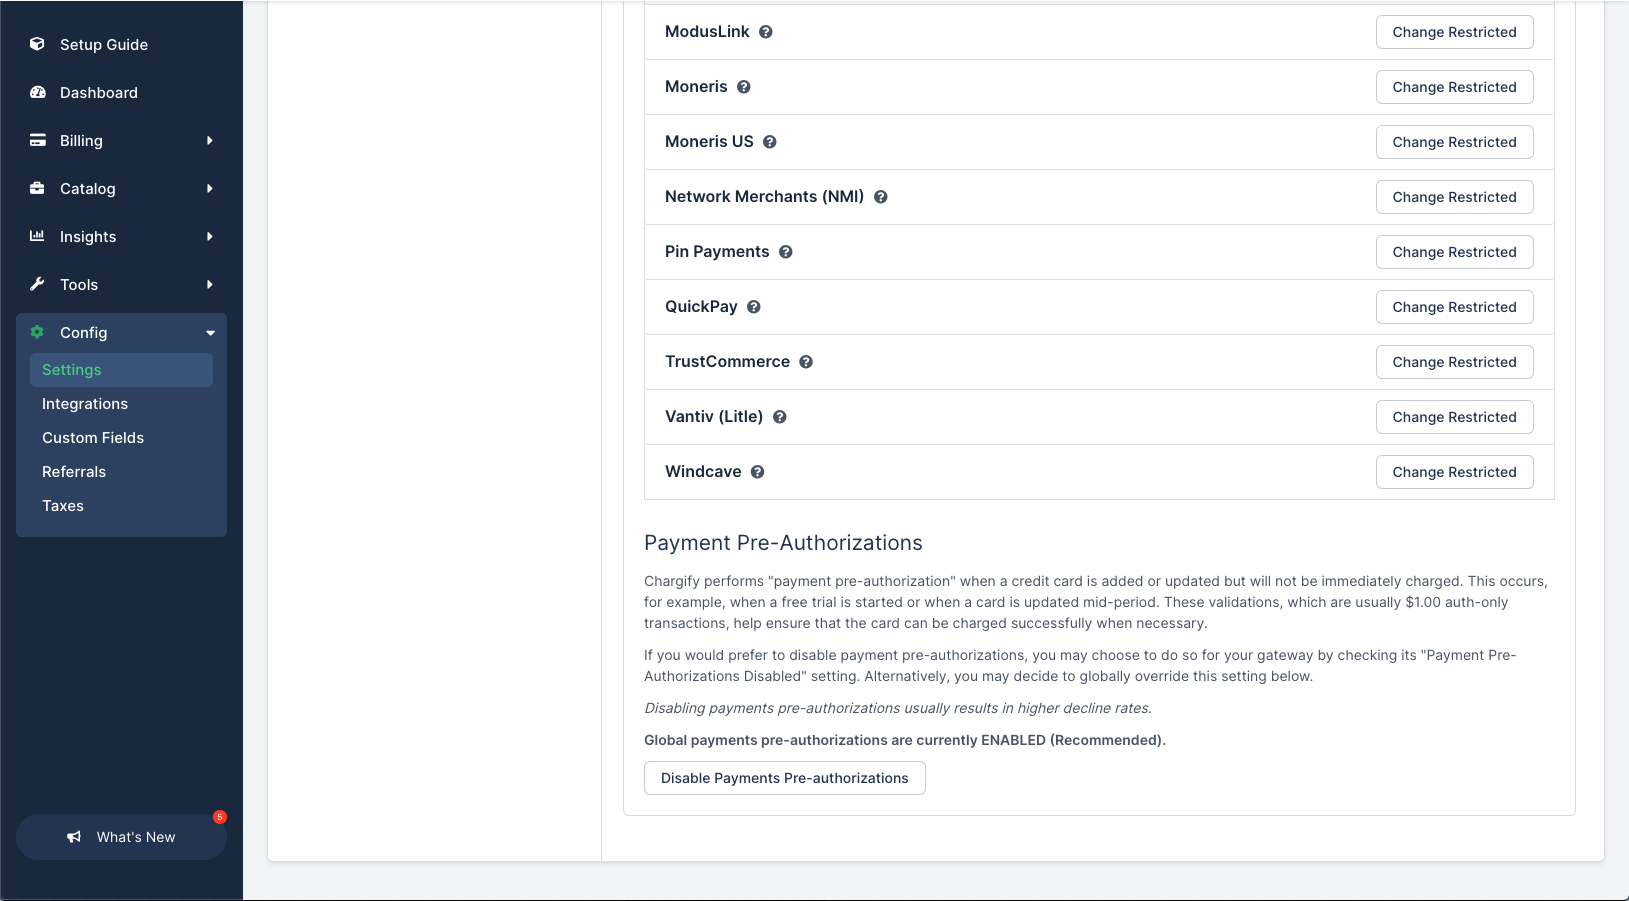The image size is (1629, 901).
Task: Click the Network Merchants (NMI) help icon
Action: (881, 197)
